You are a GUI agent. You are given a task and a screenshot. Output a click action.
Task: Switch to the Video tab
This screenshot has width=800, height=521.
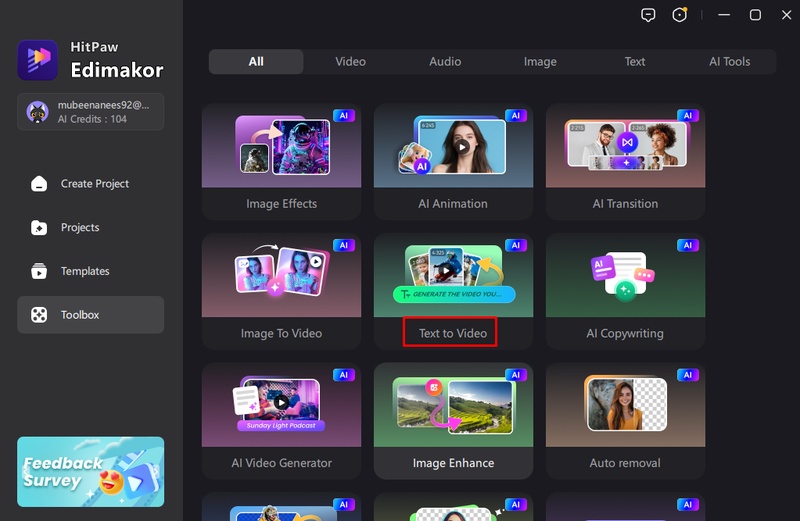[x=351, y=62]
